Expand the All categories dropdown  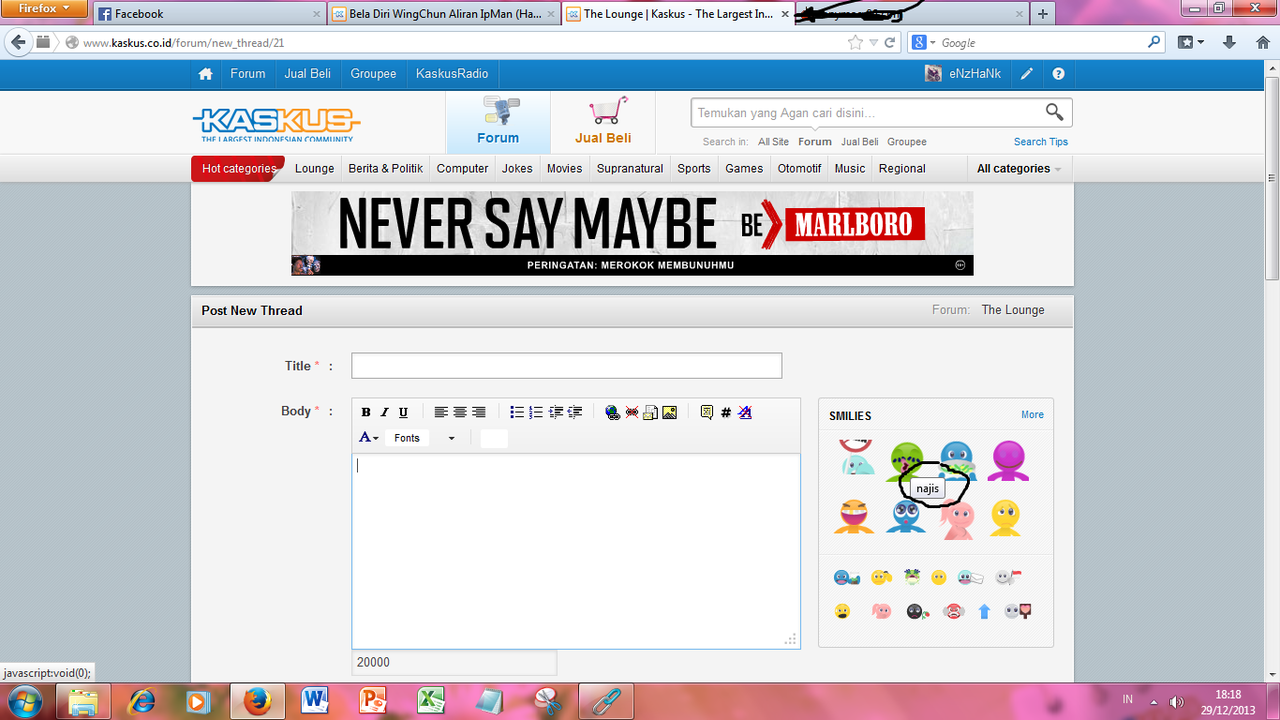1019,169
